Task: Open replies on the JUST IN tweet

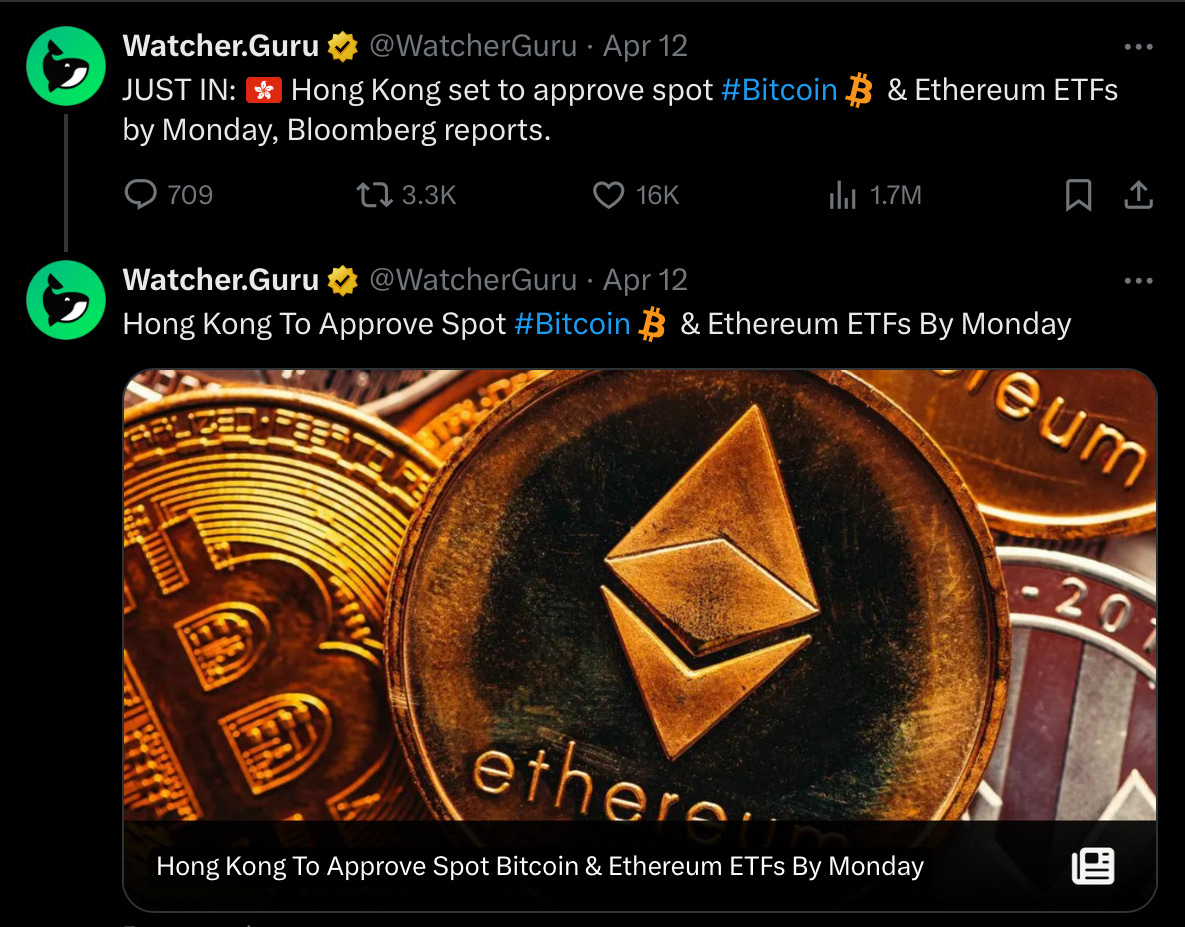Action: (169, 195)
